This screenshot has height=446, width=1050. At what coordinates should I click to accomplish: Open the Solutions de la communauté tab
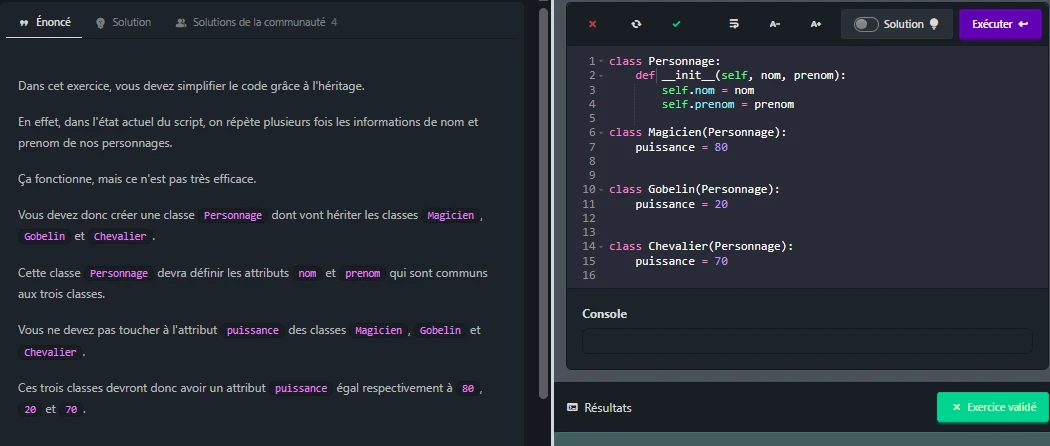256,22
